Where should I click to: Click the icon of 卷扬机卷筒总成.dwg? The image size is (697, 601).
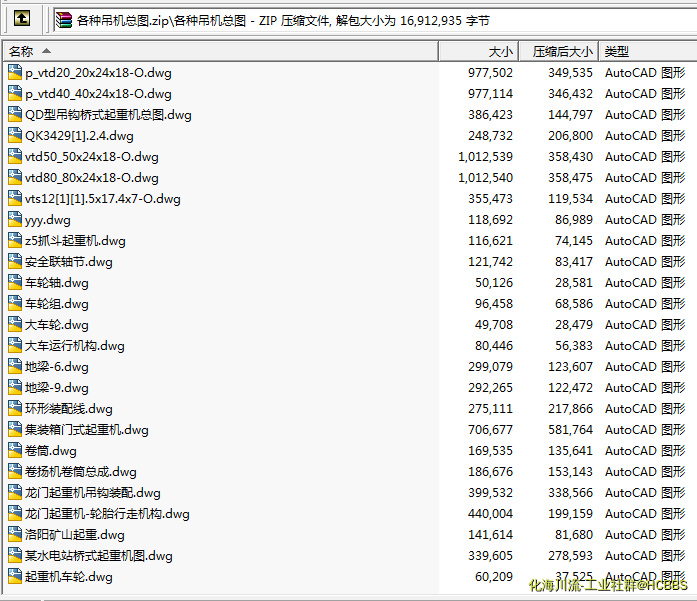(x=15, y=472)
